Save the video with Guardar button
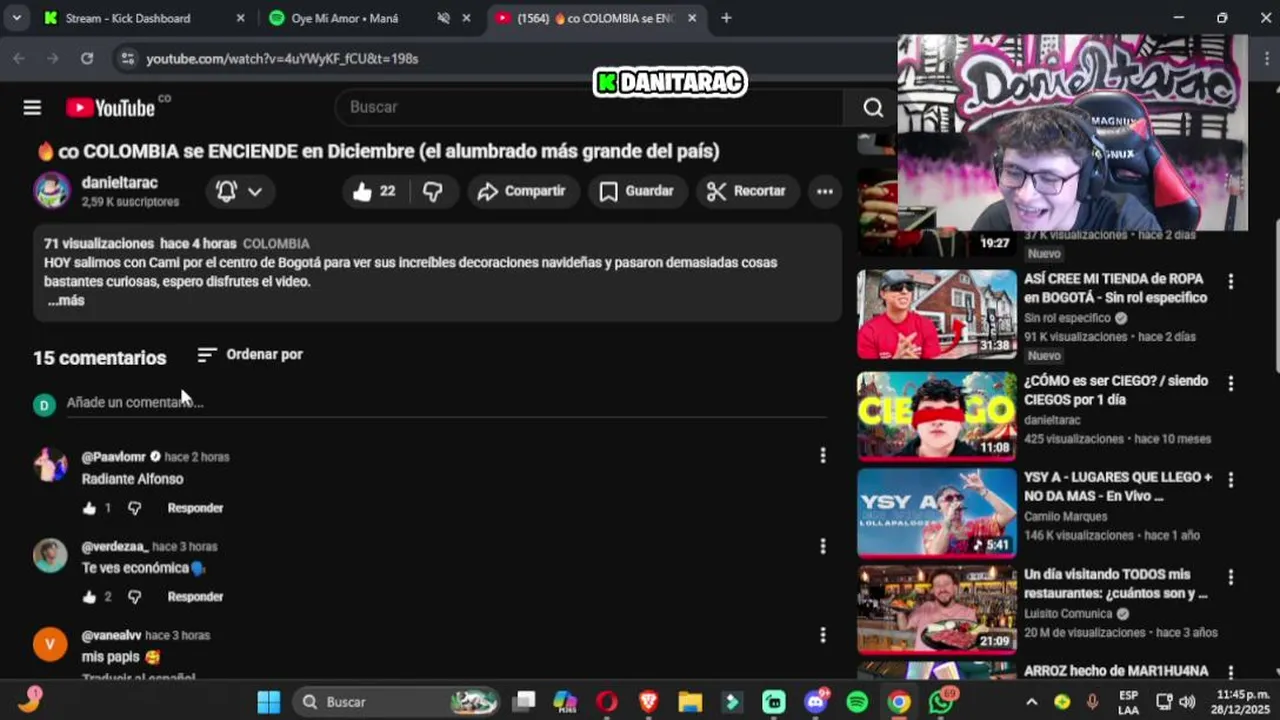Screen dimensions: 1280x720 pos(636,191)
